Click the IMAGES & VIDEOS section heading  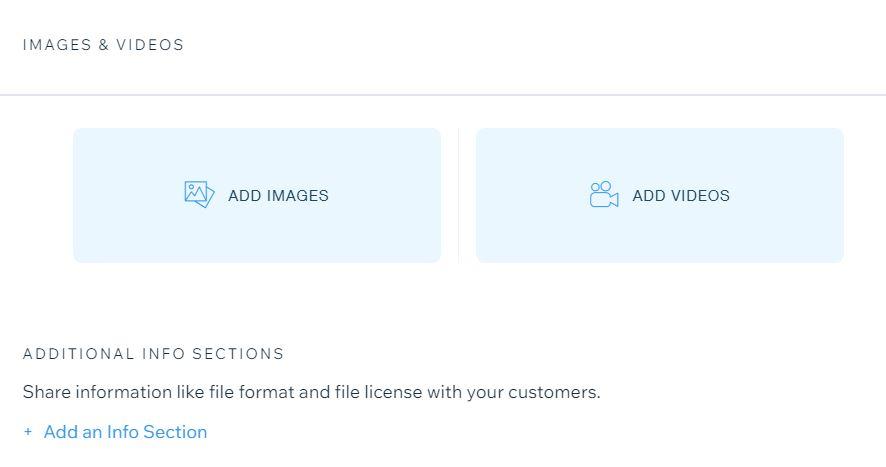tap(103, 45)
